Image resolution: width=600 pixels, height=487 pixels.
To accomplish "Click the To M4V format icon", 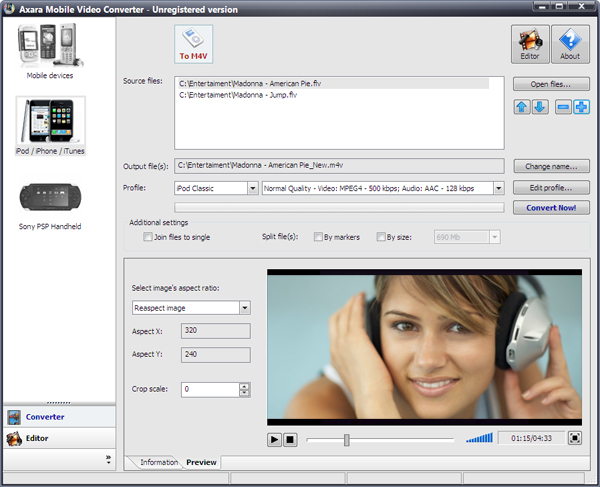I will (x=193, y=44).
